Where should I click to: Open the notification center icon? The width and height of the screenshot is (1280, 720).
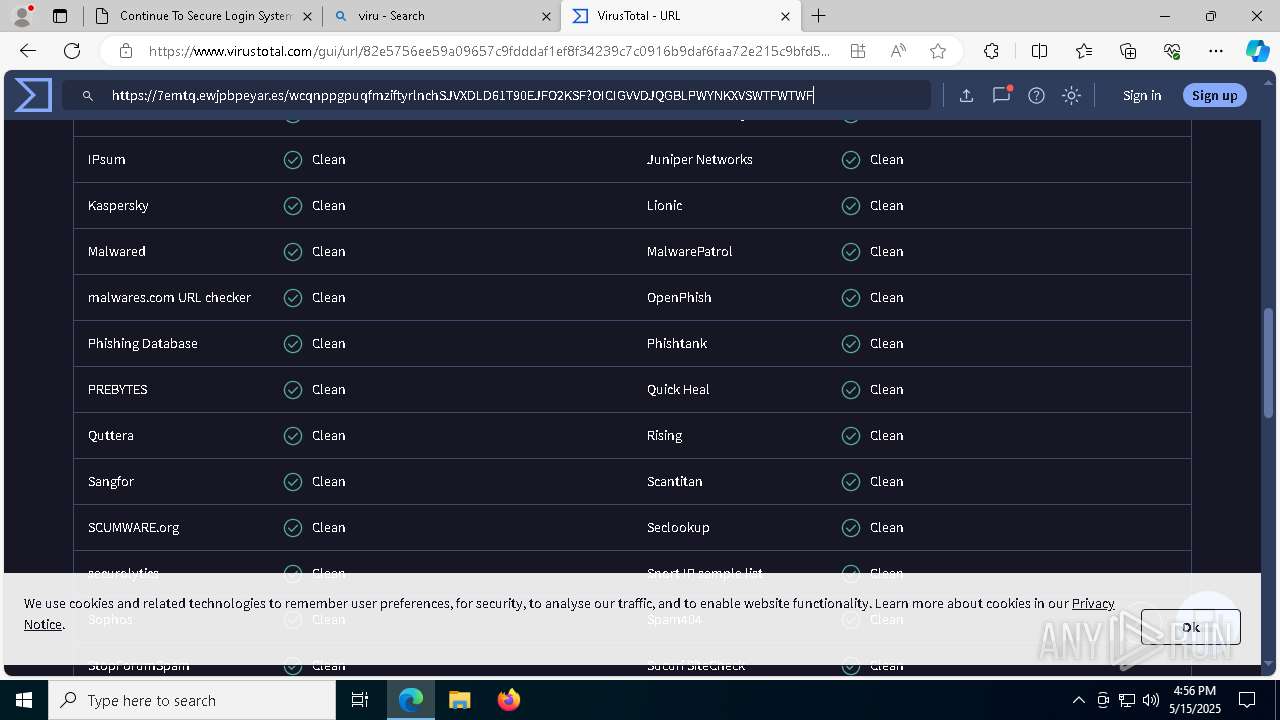(x=1247, y=700)
